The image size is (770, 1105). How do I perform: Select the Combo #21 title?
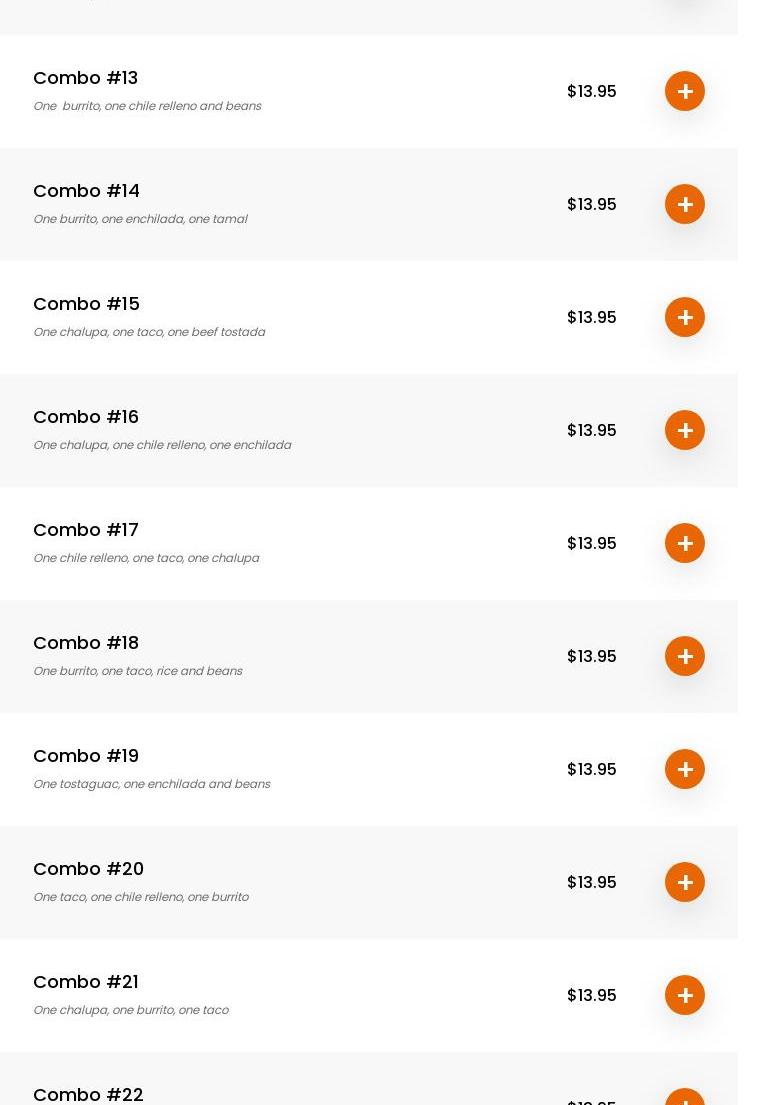pyautogui.click(x=86, y=982)
